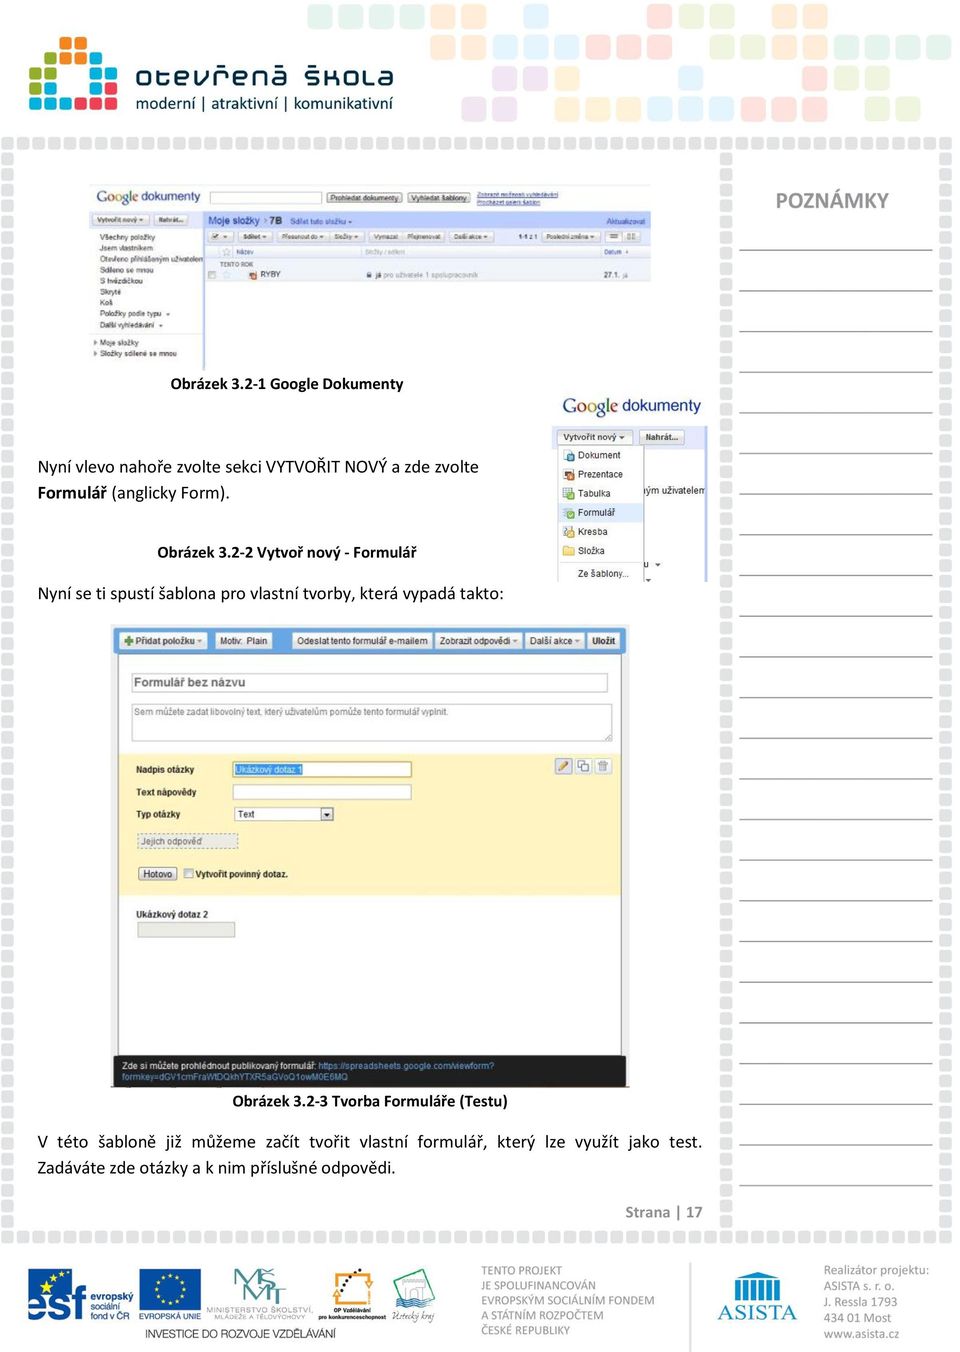Click the Vymazat button
Image resolution: width=960 pixels, height=1352 pixels.
(x=386, y=237)
